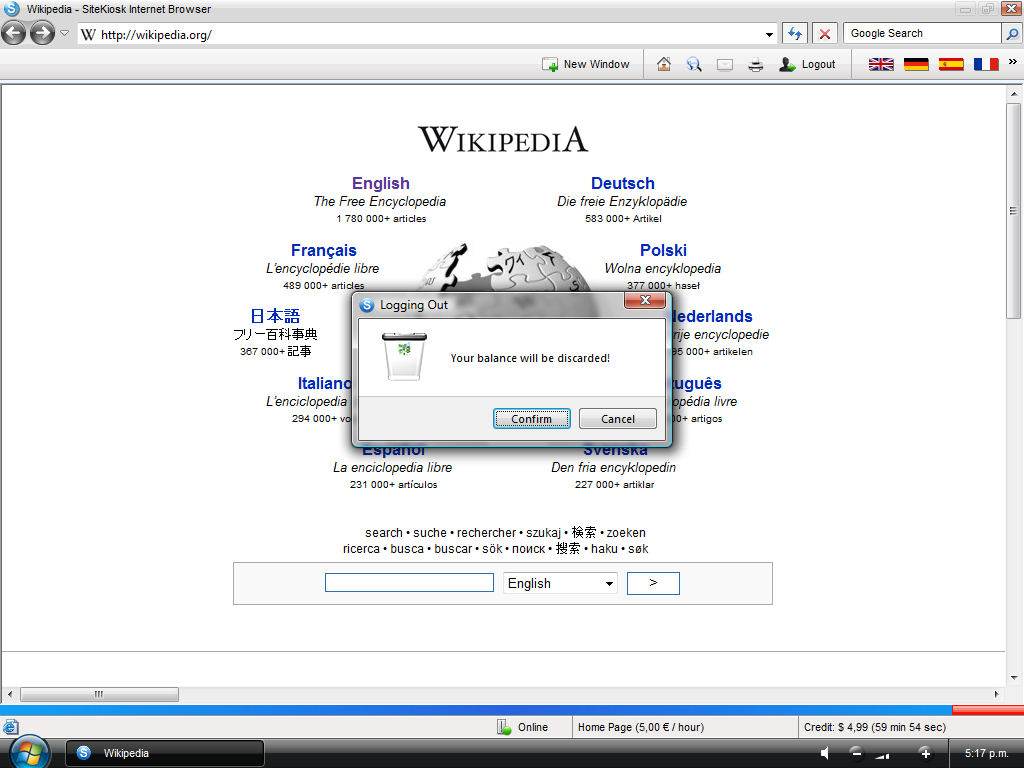Click the magnifier search icon in toolbar

coord(694,64)
